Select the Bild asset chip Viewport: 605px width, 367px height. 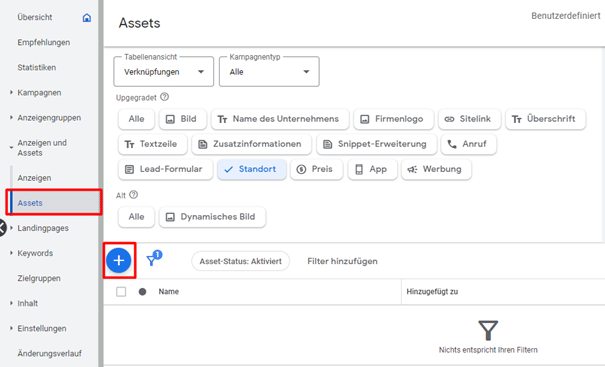tap(183, 119)
